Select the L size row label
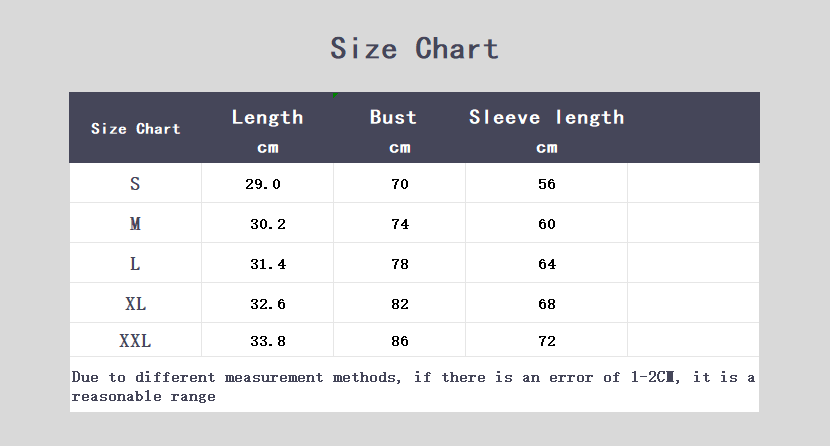This screenshot has width=830, height=446. coord(135,263)
